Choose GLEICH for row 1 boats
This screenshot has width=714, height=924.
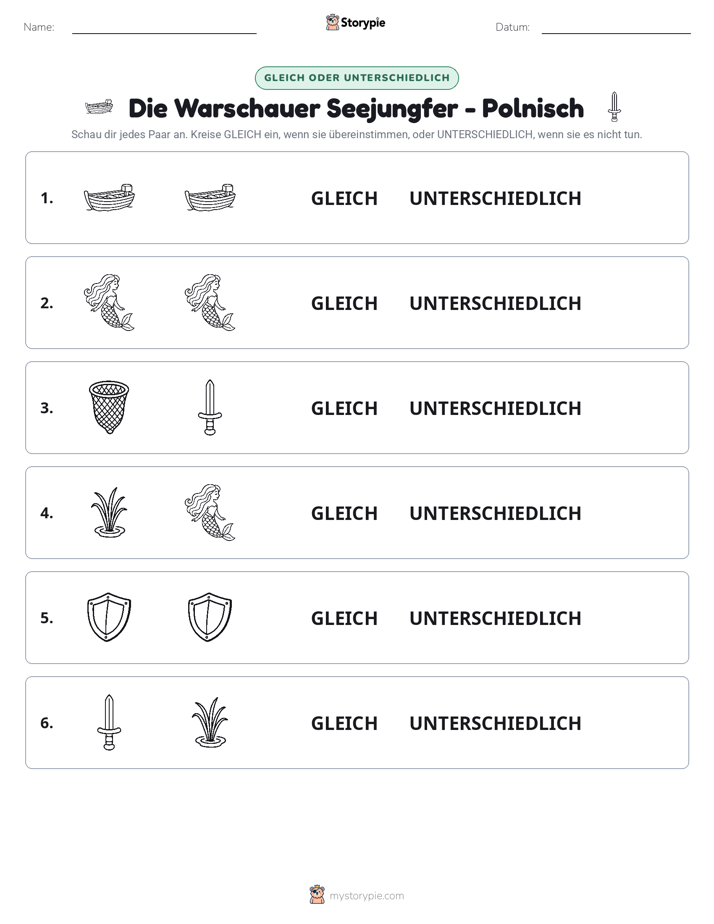344,199
